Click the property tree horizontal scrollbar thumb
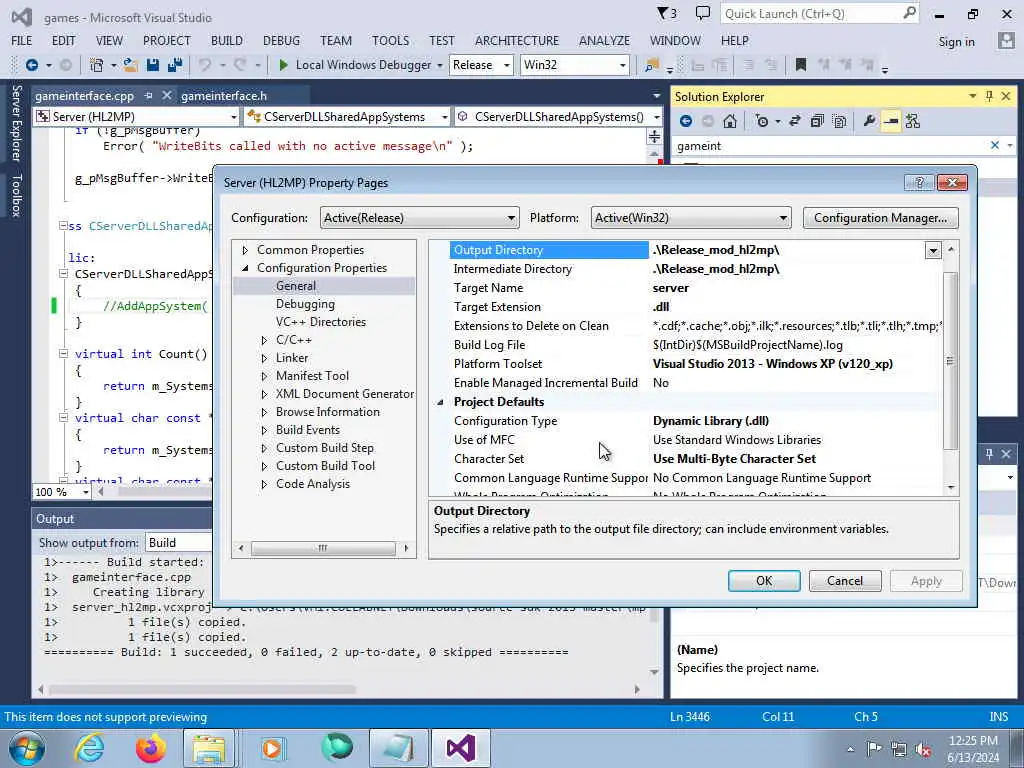 click(x=323, y=548)
